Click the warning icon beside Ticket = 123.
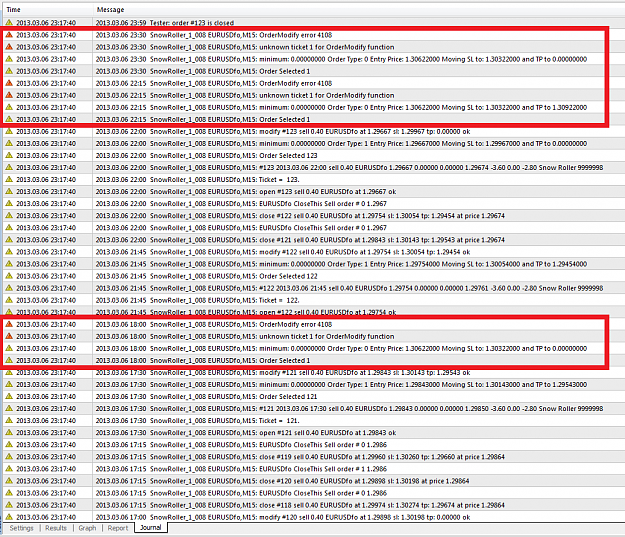 coord(9,179)
